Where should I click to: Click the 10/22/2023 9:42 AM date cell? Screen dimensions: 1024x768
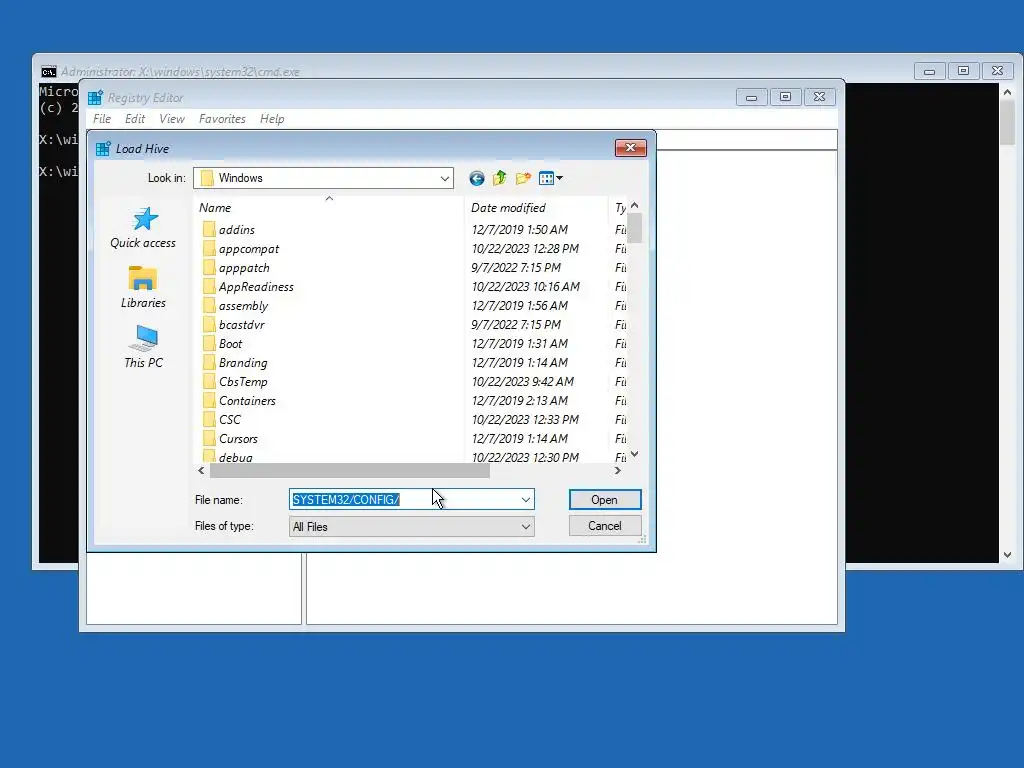tap(522, 381)
